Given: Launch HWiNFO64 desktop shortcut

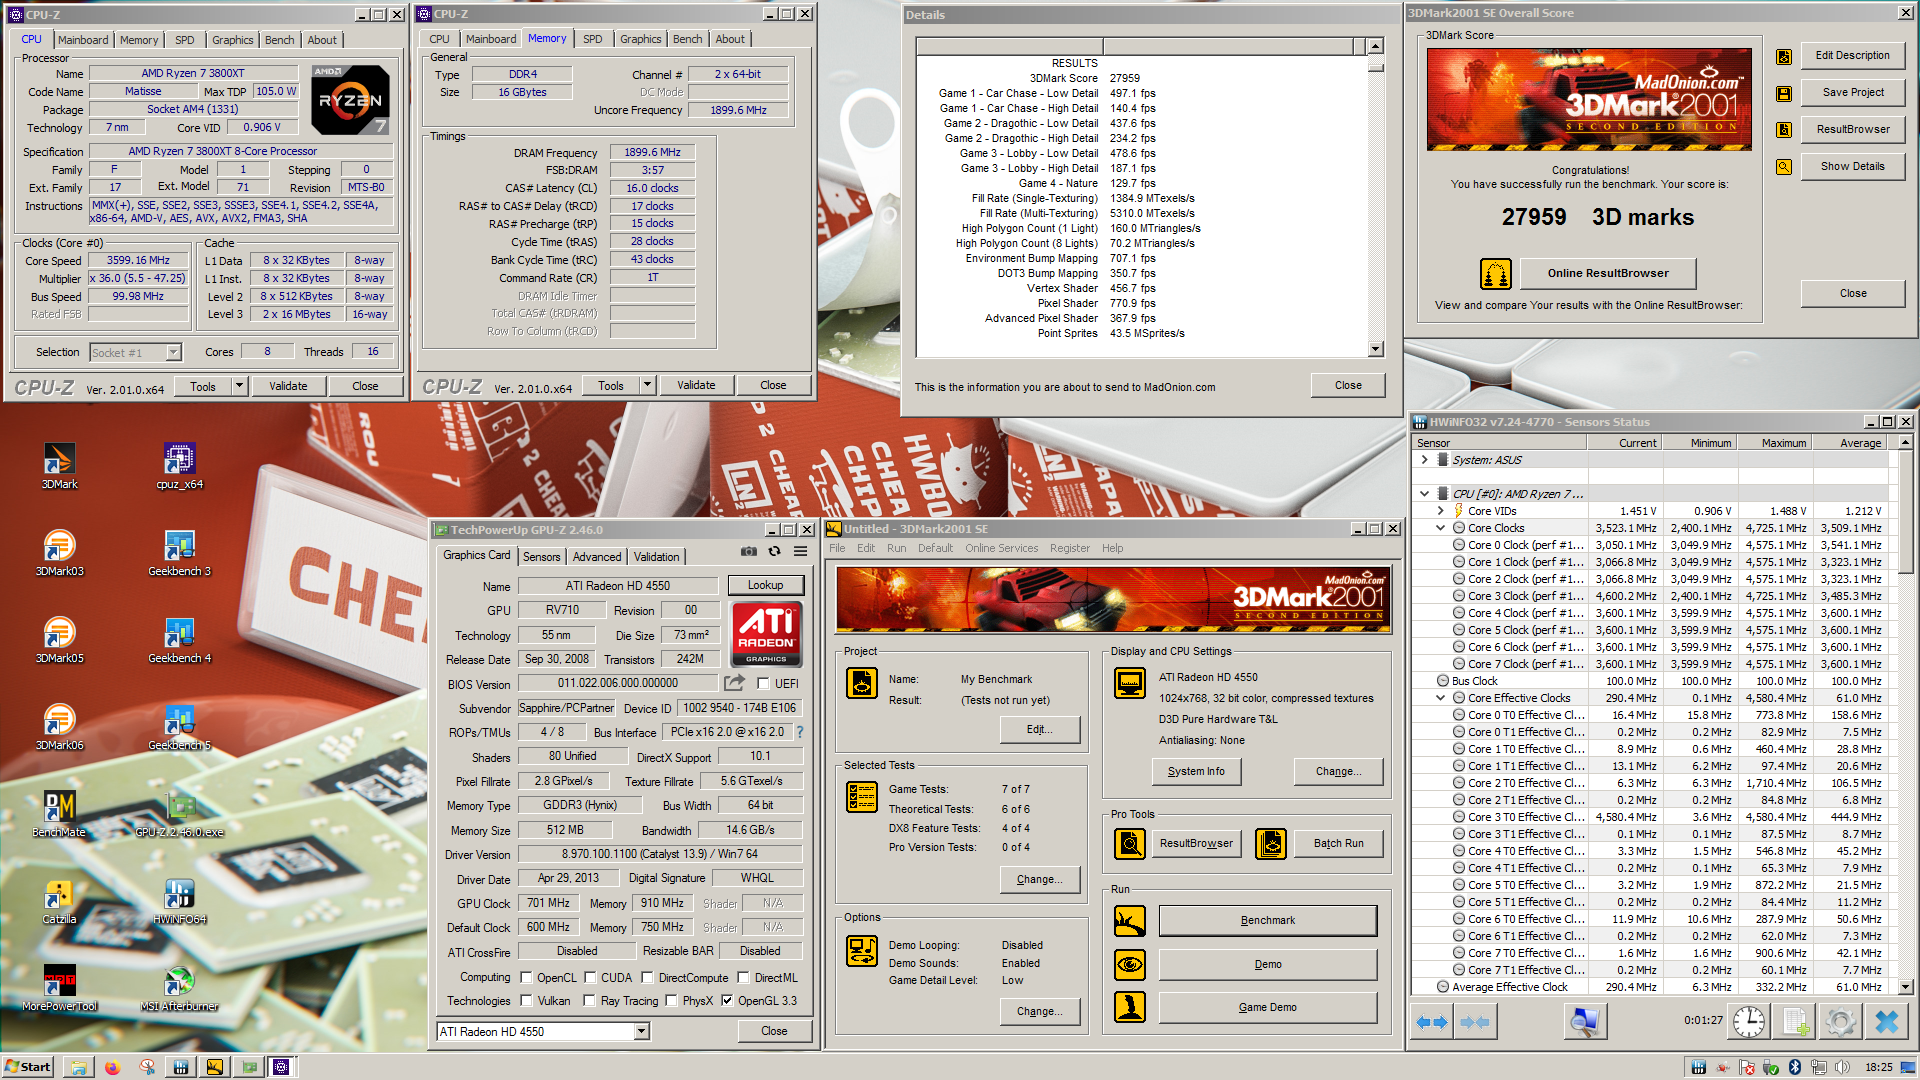Looking at the screenshot, I should tap(179, 900).
